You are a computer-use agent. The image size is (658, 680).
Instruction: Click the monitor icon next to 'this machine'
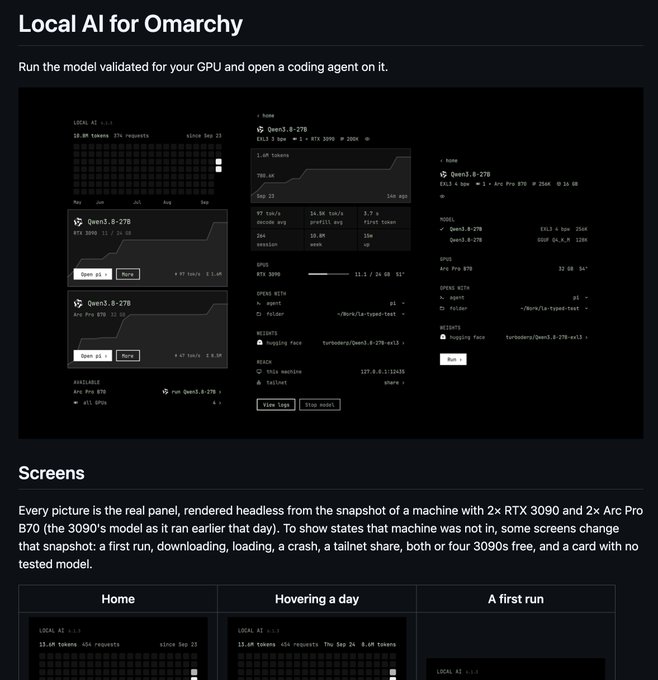coord(259,372)
